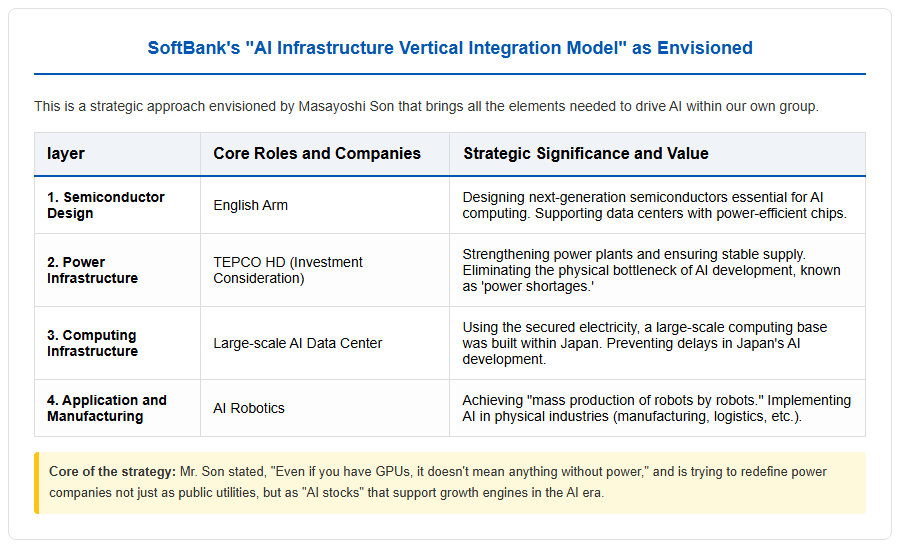900x556 pixels.
Task: Click the SoftBank AI Infrastructure title heading
Action: 449,48
